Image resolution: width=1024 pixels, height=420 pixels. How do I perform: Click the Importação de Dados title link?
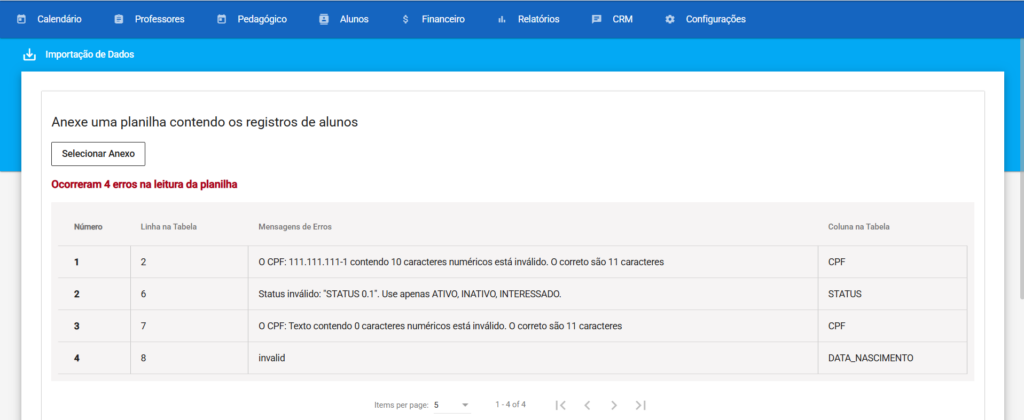pos(90,55)
